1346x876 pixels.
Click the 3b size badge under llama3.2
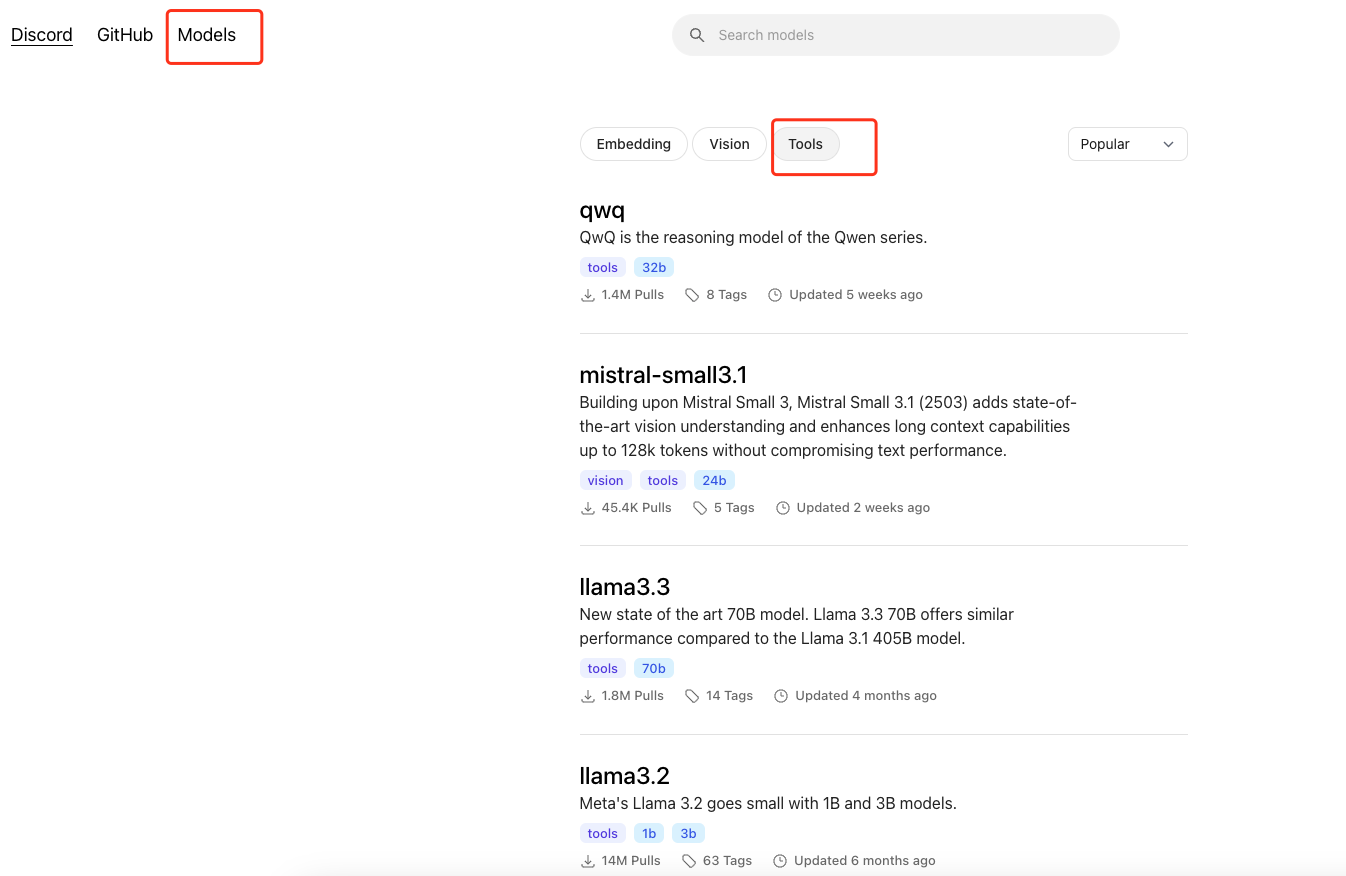(x=688, y=833)
